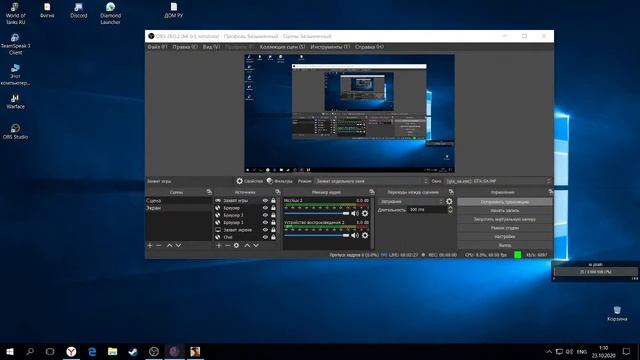Move the selected source up
Viewport: 640px width, 360px height.
247,245
